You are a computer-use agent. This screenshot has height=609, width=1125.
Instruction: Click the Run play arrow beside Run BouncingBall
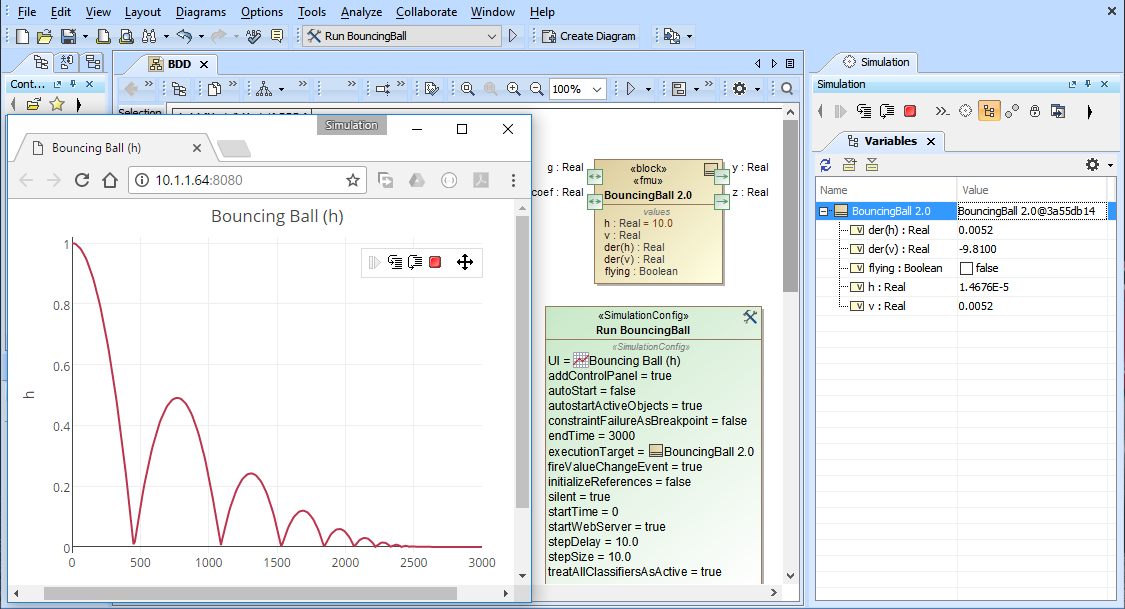pyautogui.click(x=513, y=36)
